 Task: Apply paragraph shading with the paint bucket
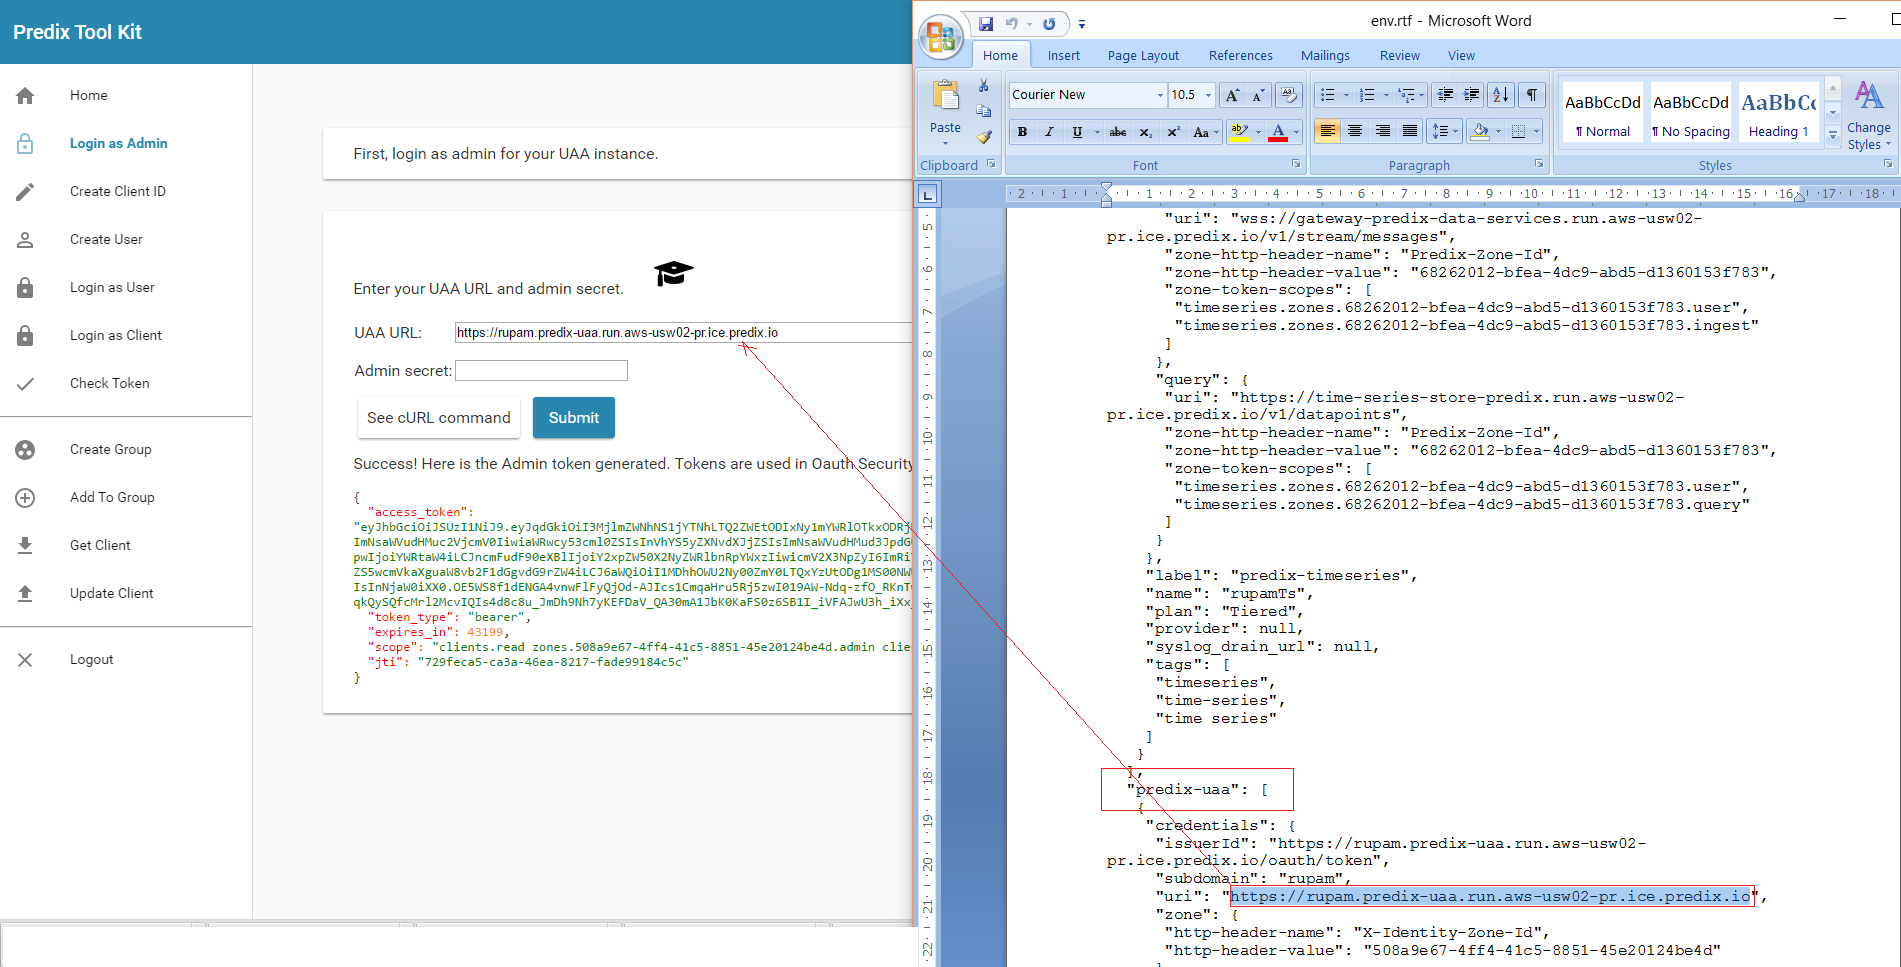point(1481,132)
